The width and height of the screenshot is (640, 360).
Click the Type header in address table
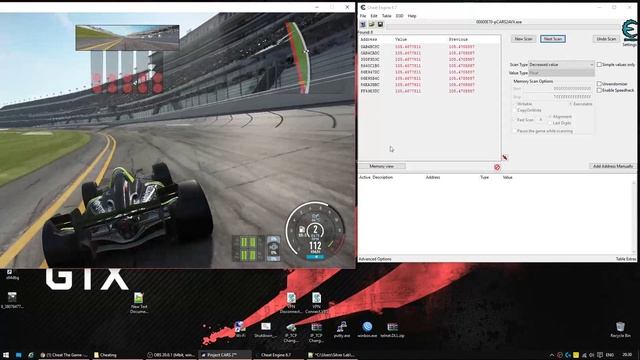coord(484,178)
